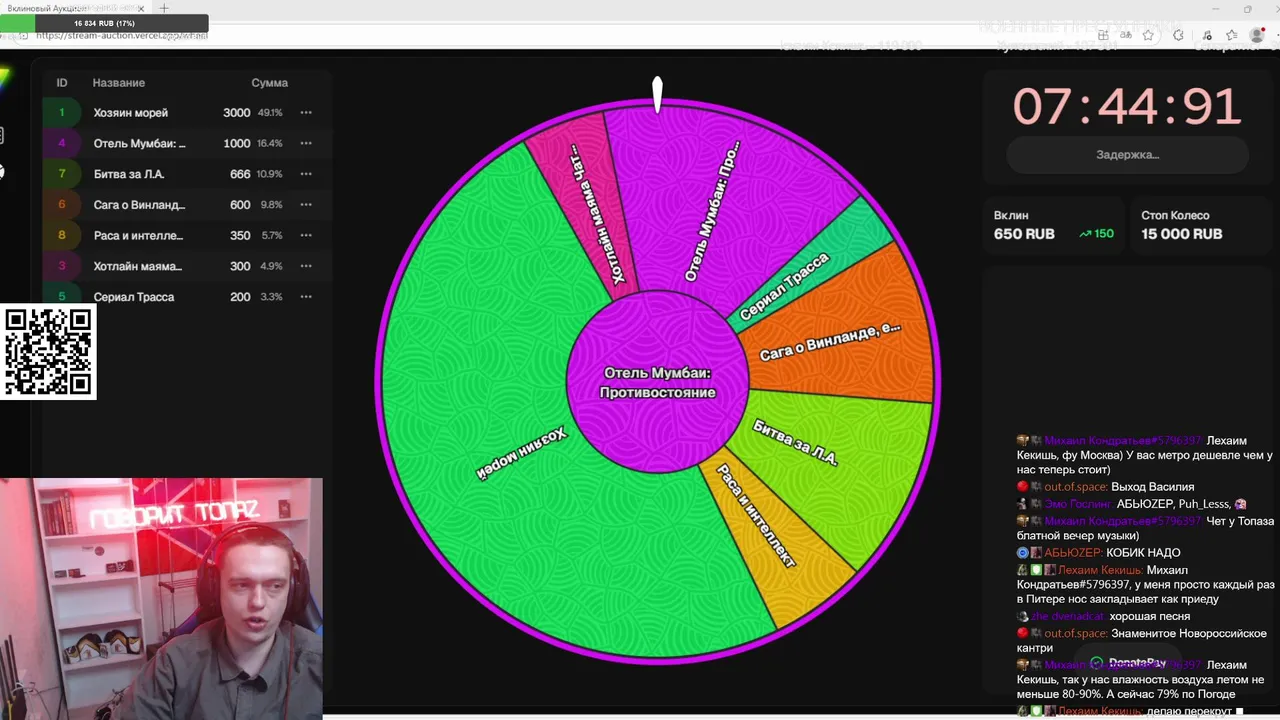Viewport: 1280px width, 720px height.
Task: Click the QR code image
Action: 48,352
